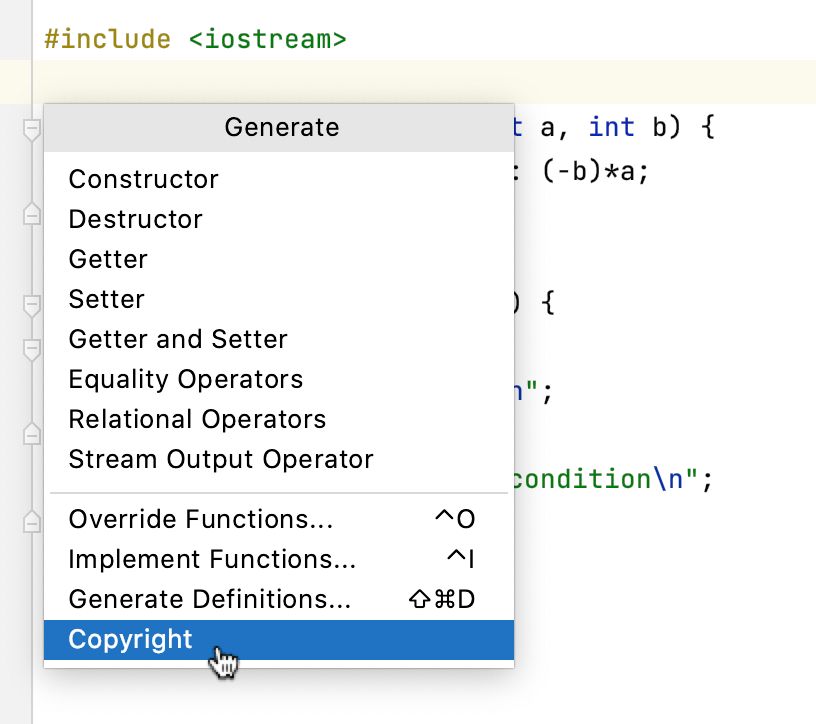Collapse the fold marker beside the Setter row
The height and width of the screenshot is (724, 816).
pos(32,304)
